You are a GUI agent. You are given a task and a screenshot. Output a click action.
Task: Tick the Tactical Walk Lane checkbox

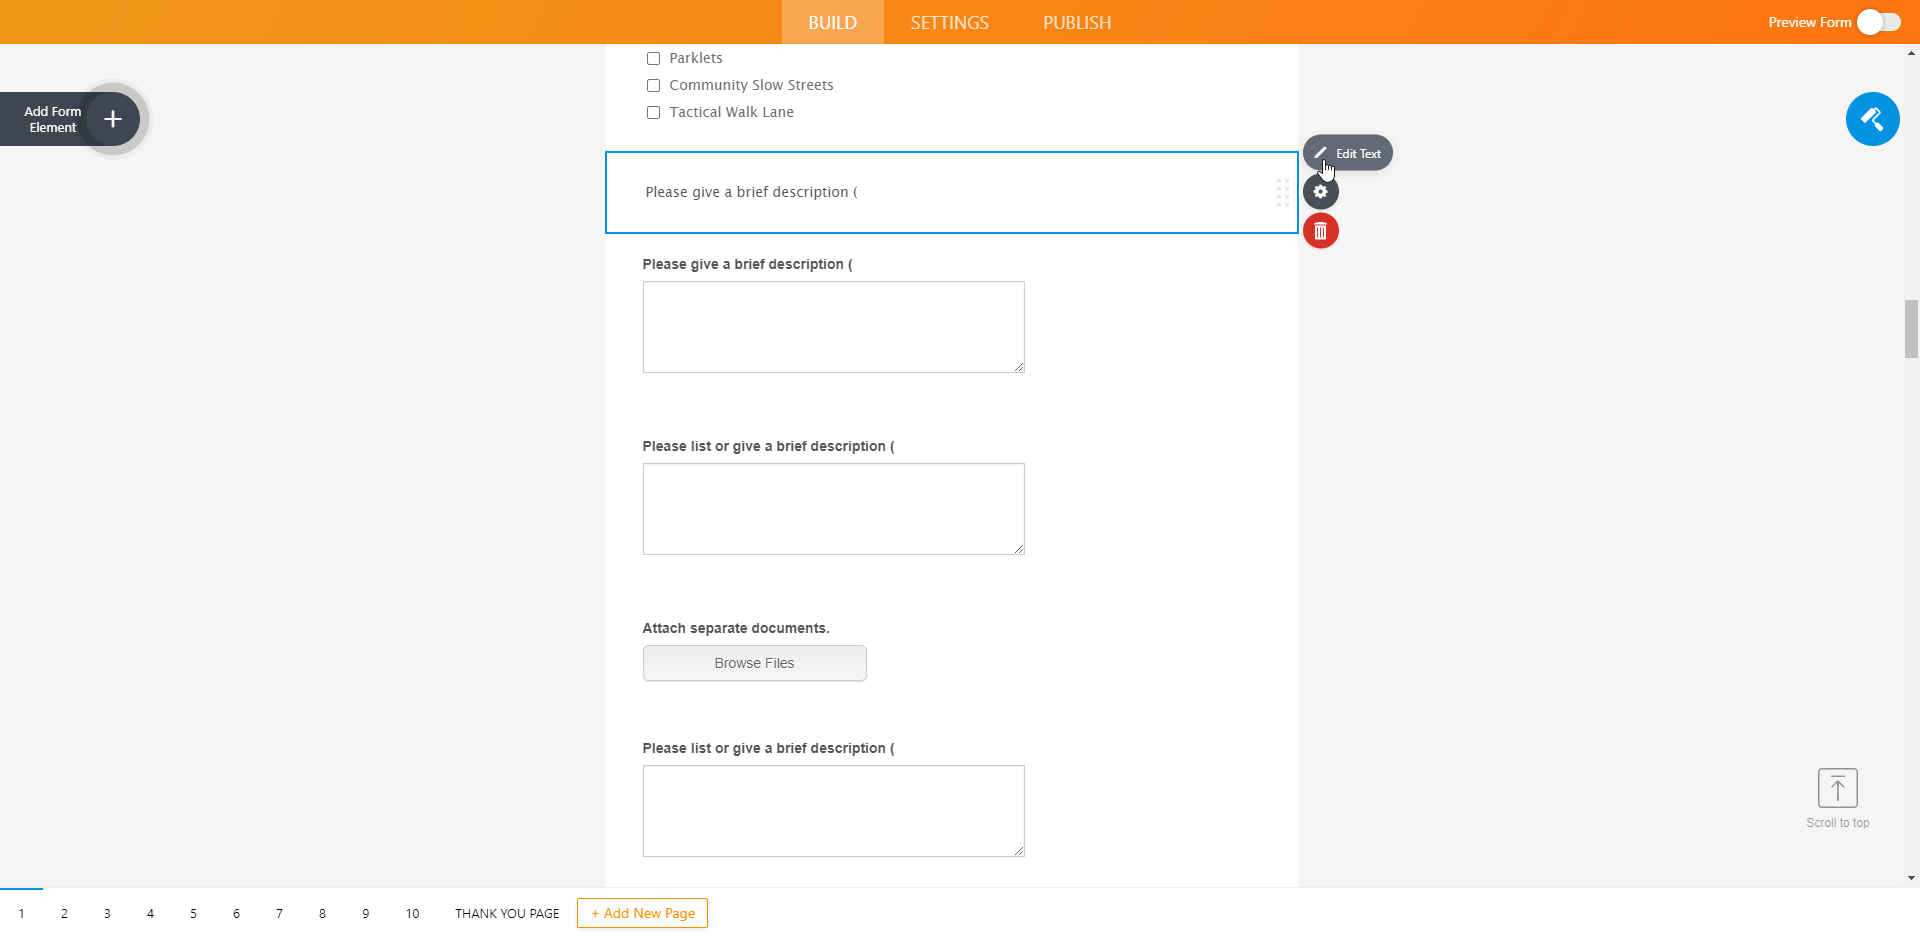pyautogui.click(x=653, y=113)
